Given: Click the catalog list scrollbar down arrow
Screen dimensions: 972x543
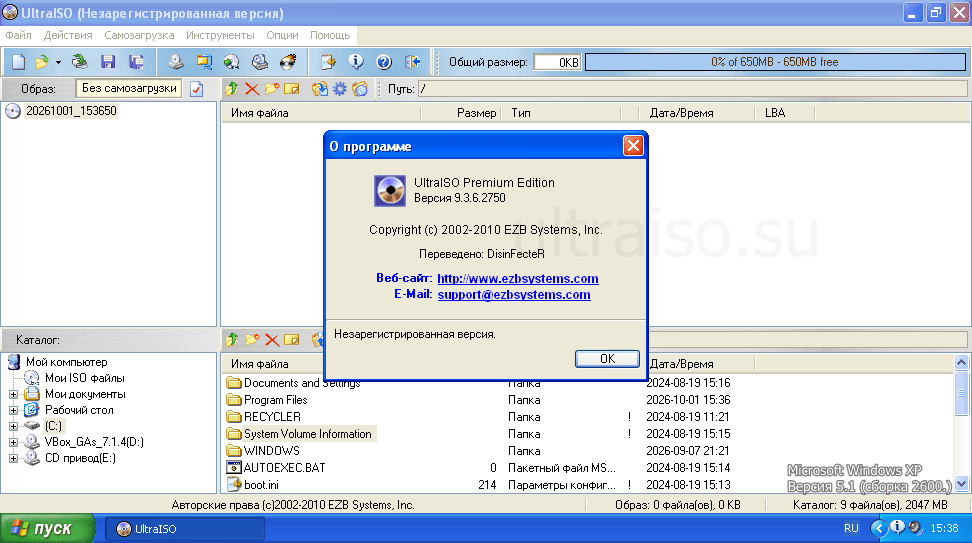Looking at the screenshot, I should click(x=961, y=484).
